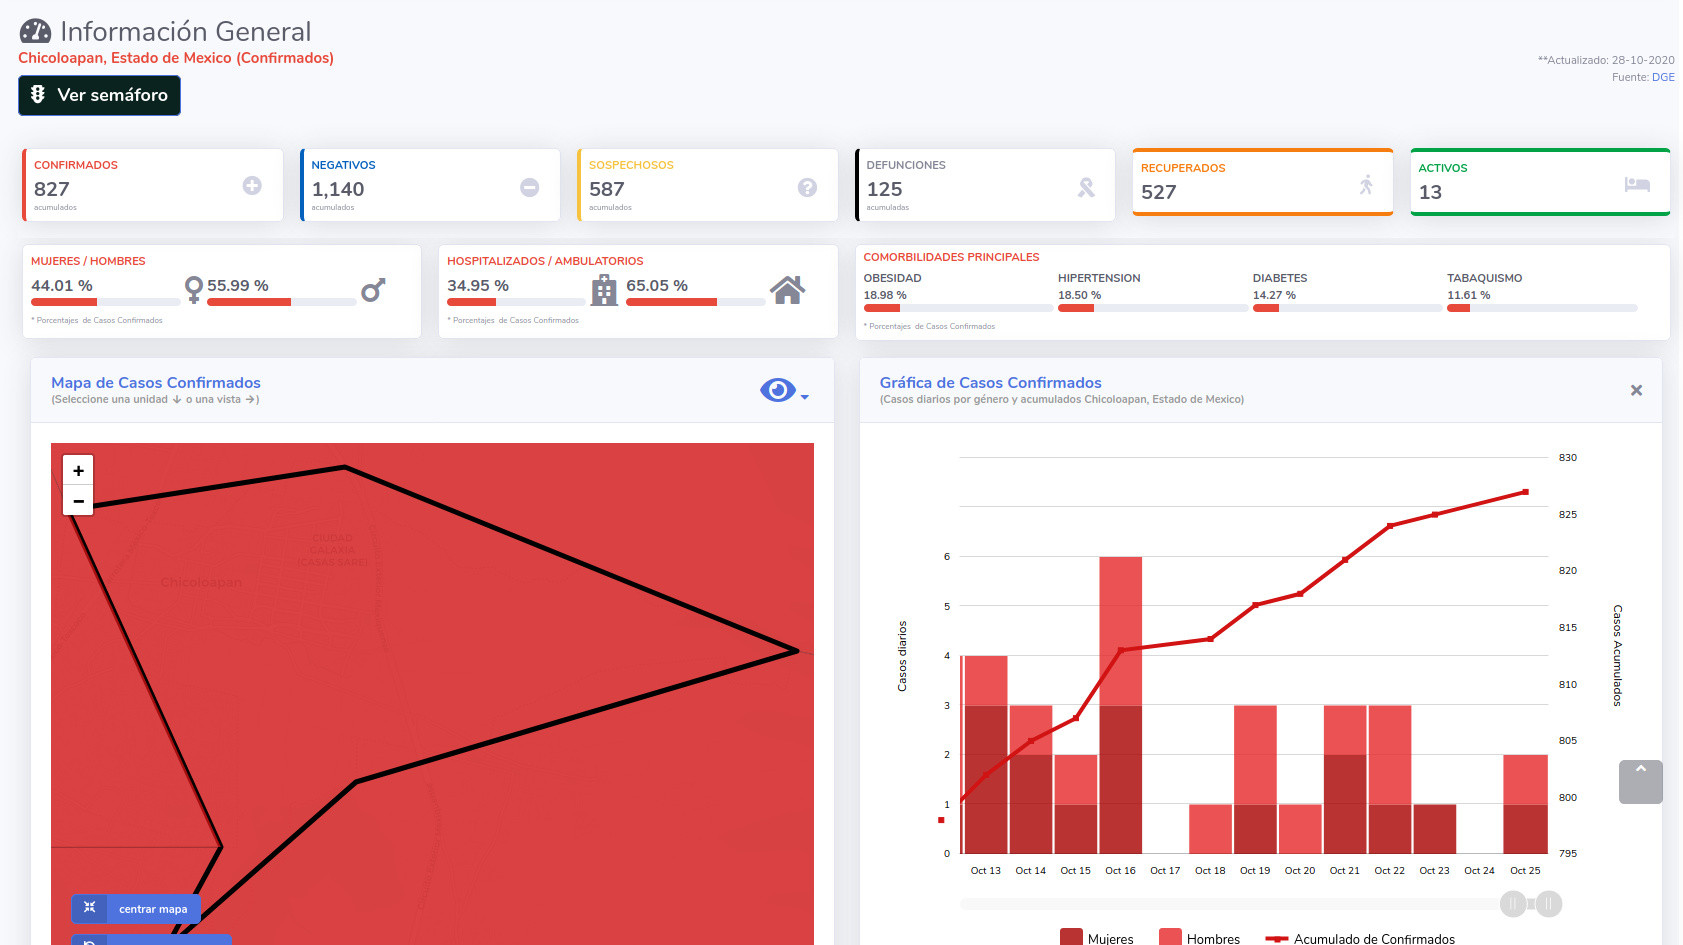The width and height of the screenshot is (1683, 945).
Task: Click the ribbon icon on Defunciones card
Action: [x=1086, y=187]
